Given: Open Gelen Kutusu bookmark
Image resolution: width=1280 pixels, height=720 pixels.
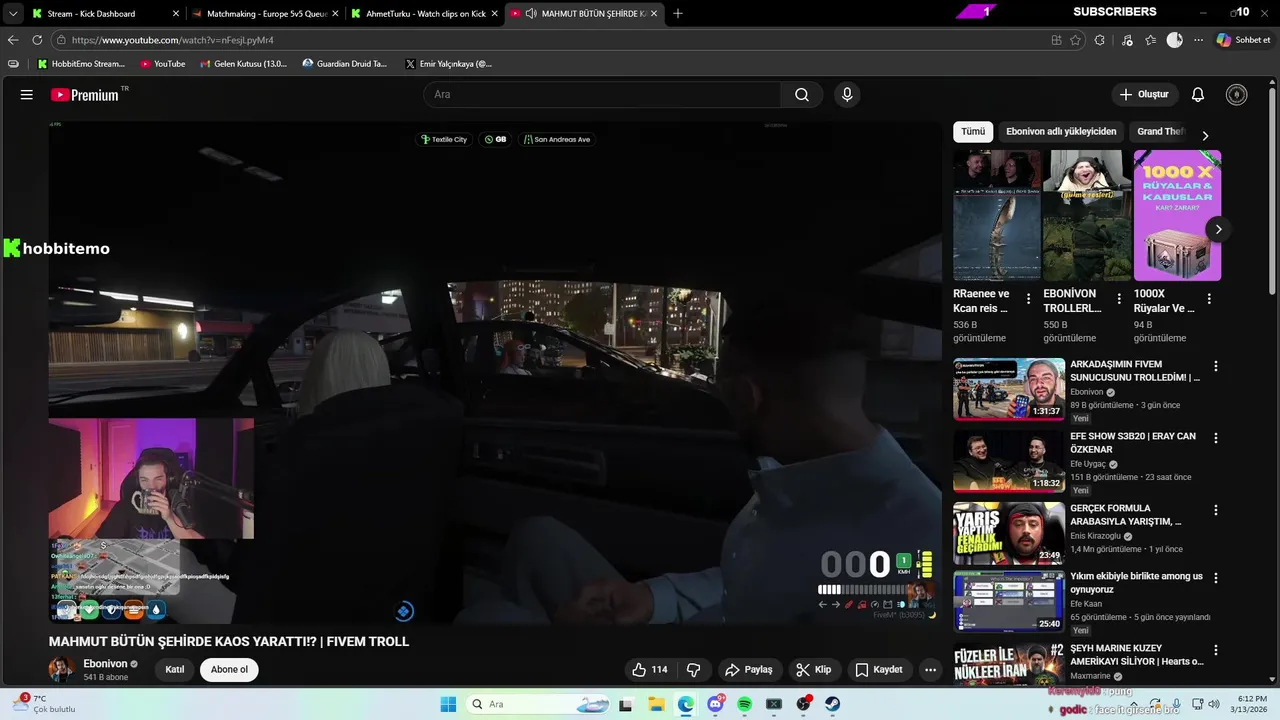Looking at the screenshot, I should (244, 64).
